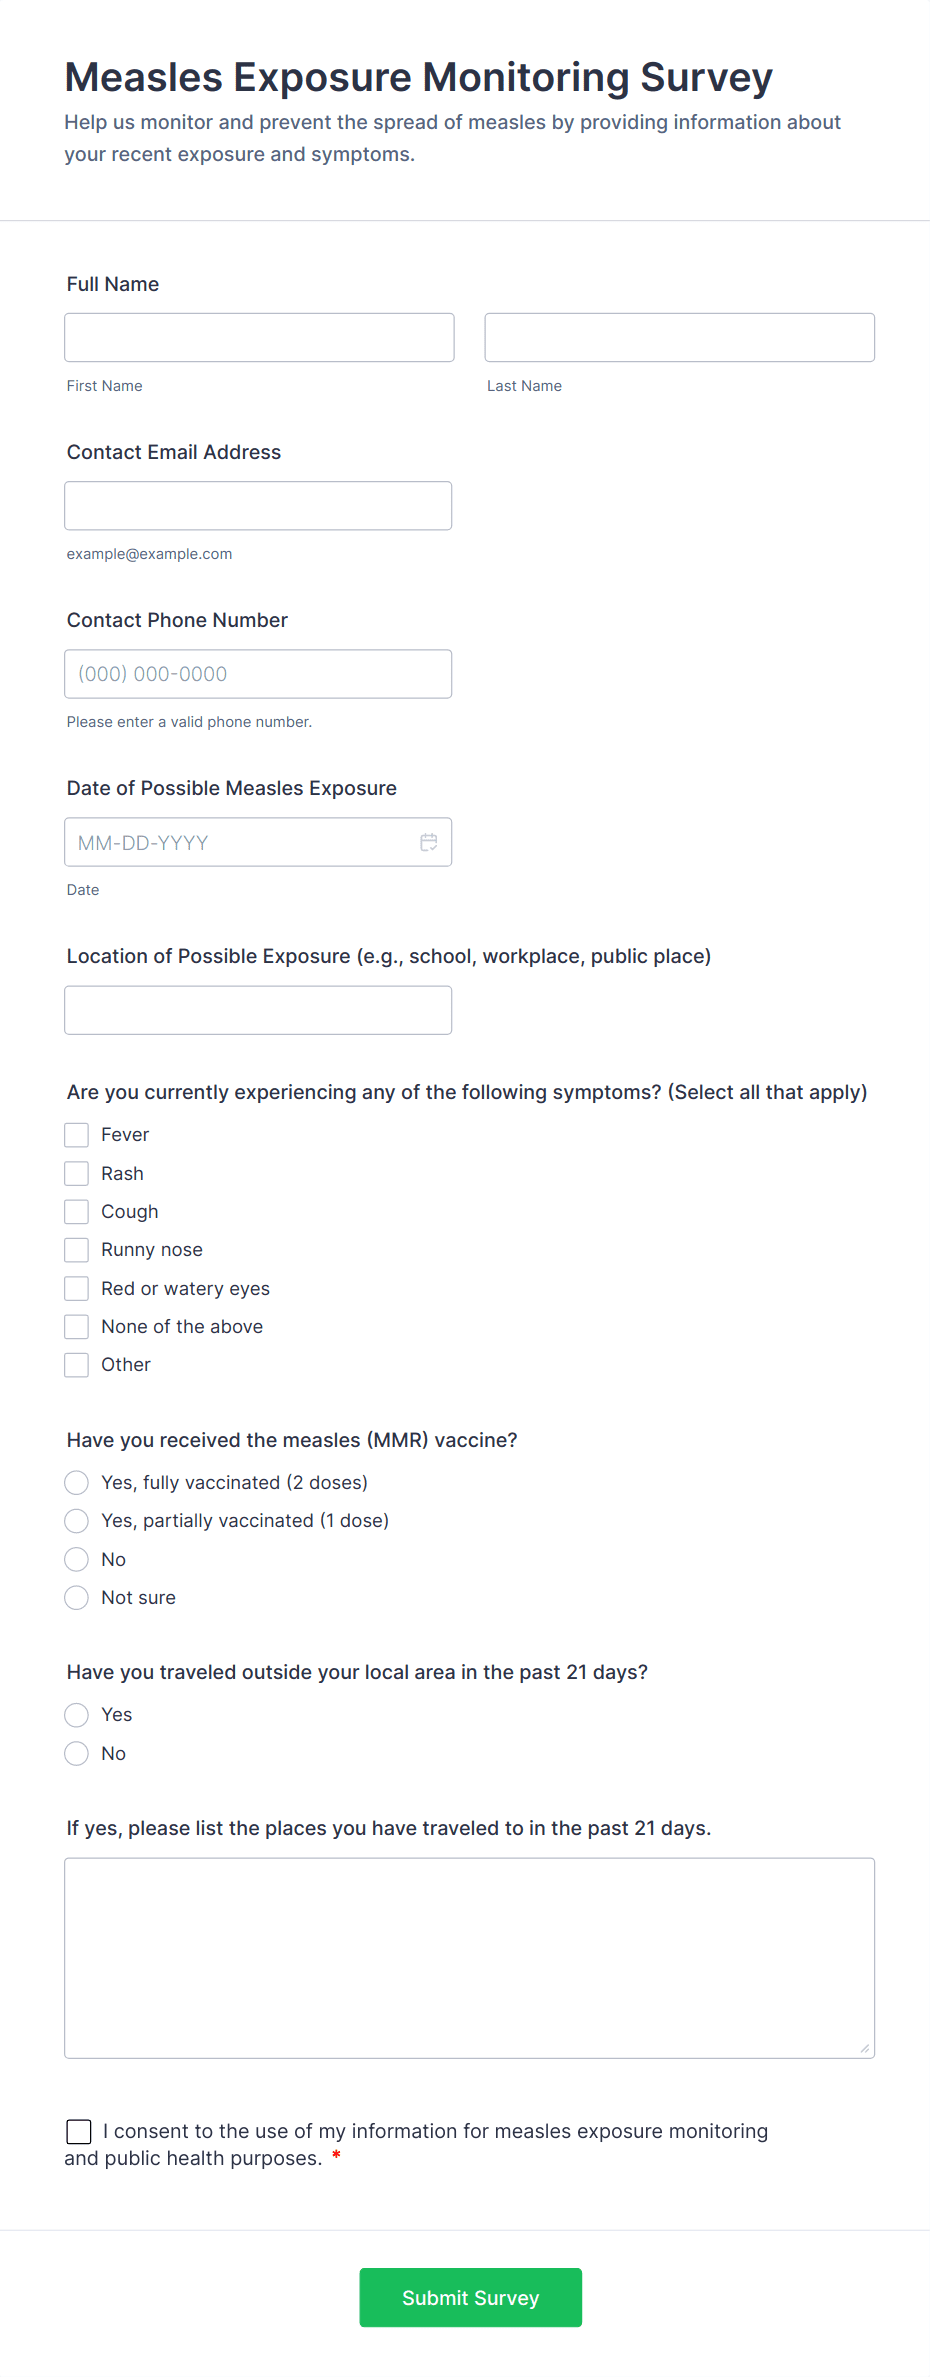Image resolution: width=930 pixels, height=2377 pixels.
Task: Tick the Rash checkbox
Action: point(76,1173)
